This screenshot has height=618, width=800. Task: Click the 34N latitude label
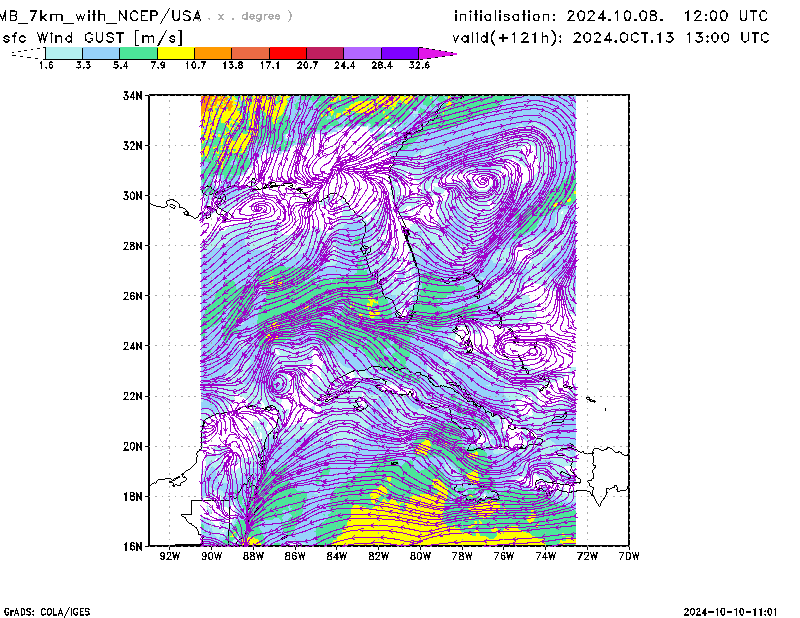click(x=133, y=95)
